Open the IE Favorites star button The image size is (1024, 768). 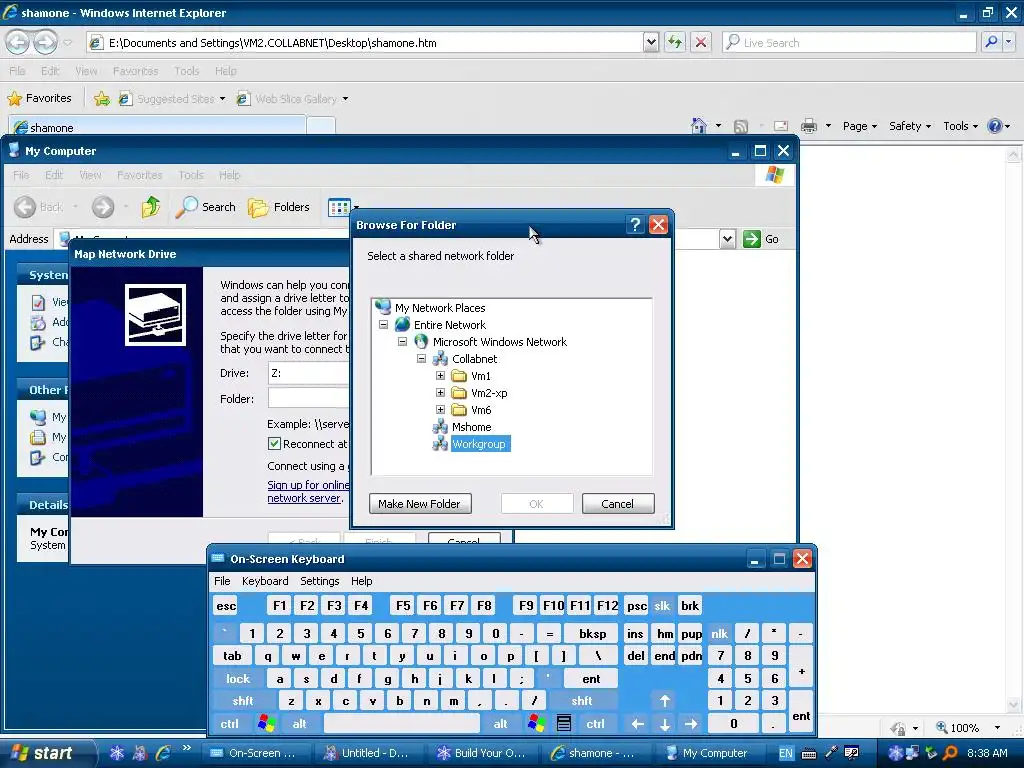coord(40,99)
